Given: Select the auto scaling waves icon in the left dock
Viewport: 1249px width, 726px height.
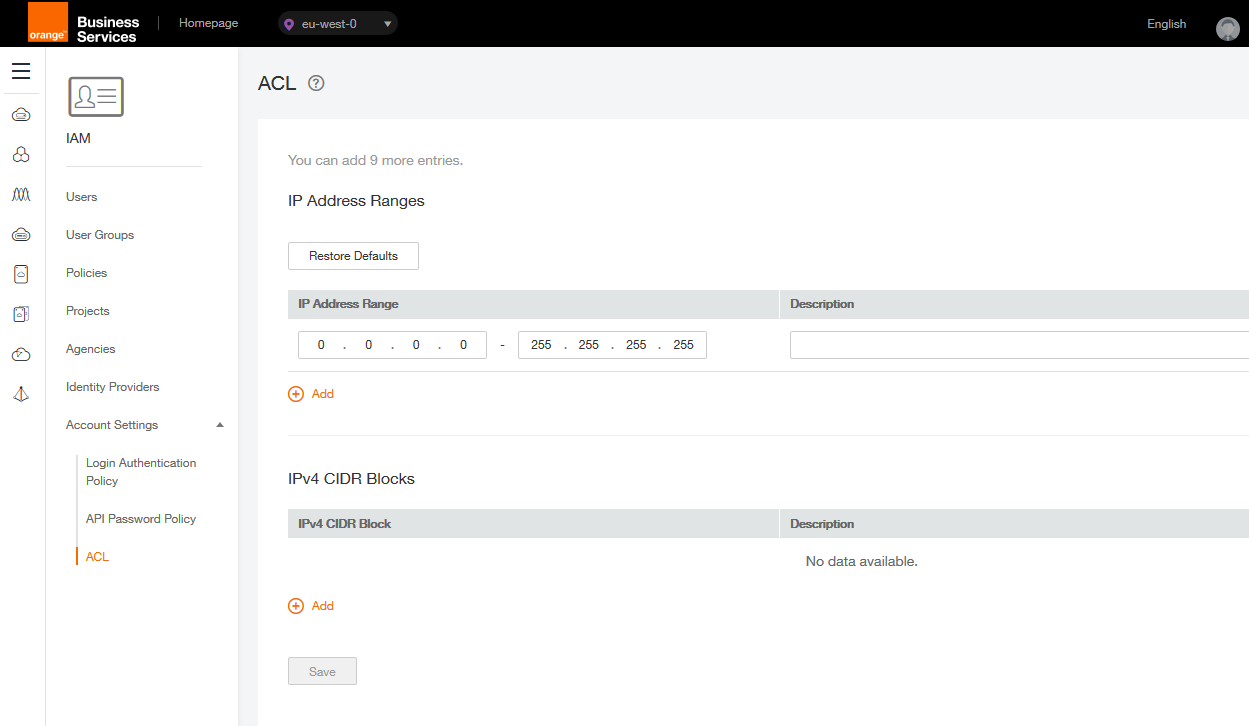Looking at the screenshot, I should (21, 194).
